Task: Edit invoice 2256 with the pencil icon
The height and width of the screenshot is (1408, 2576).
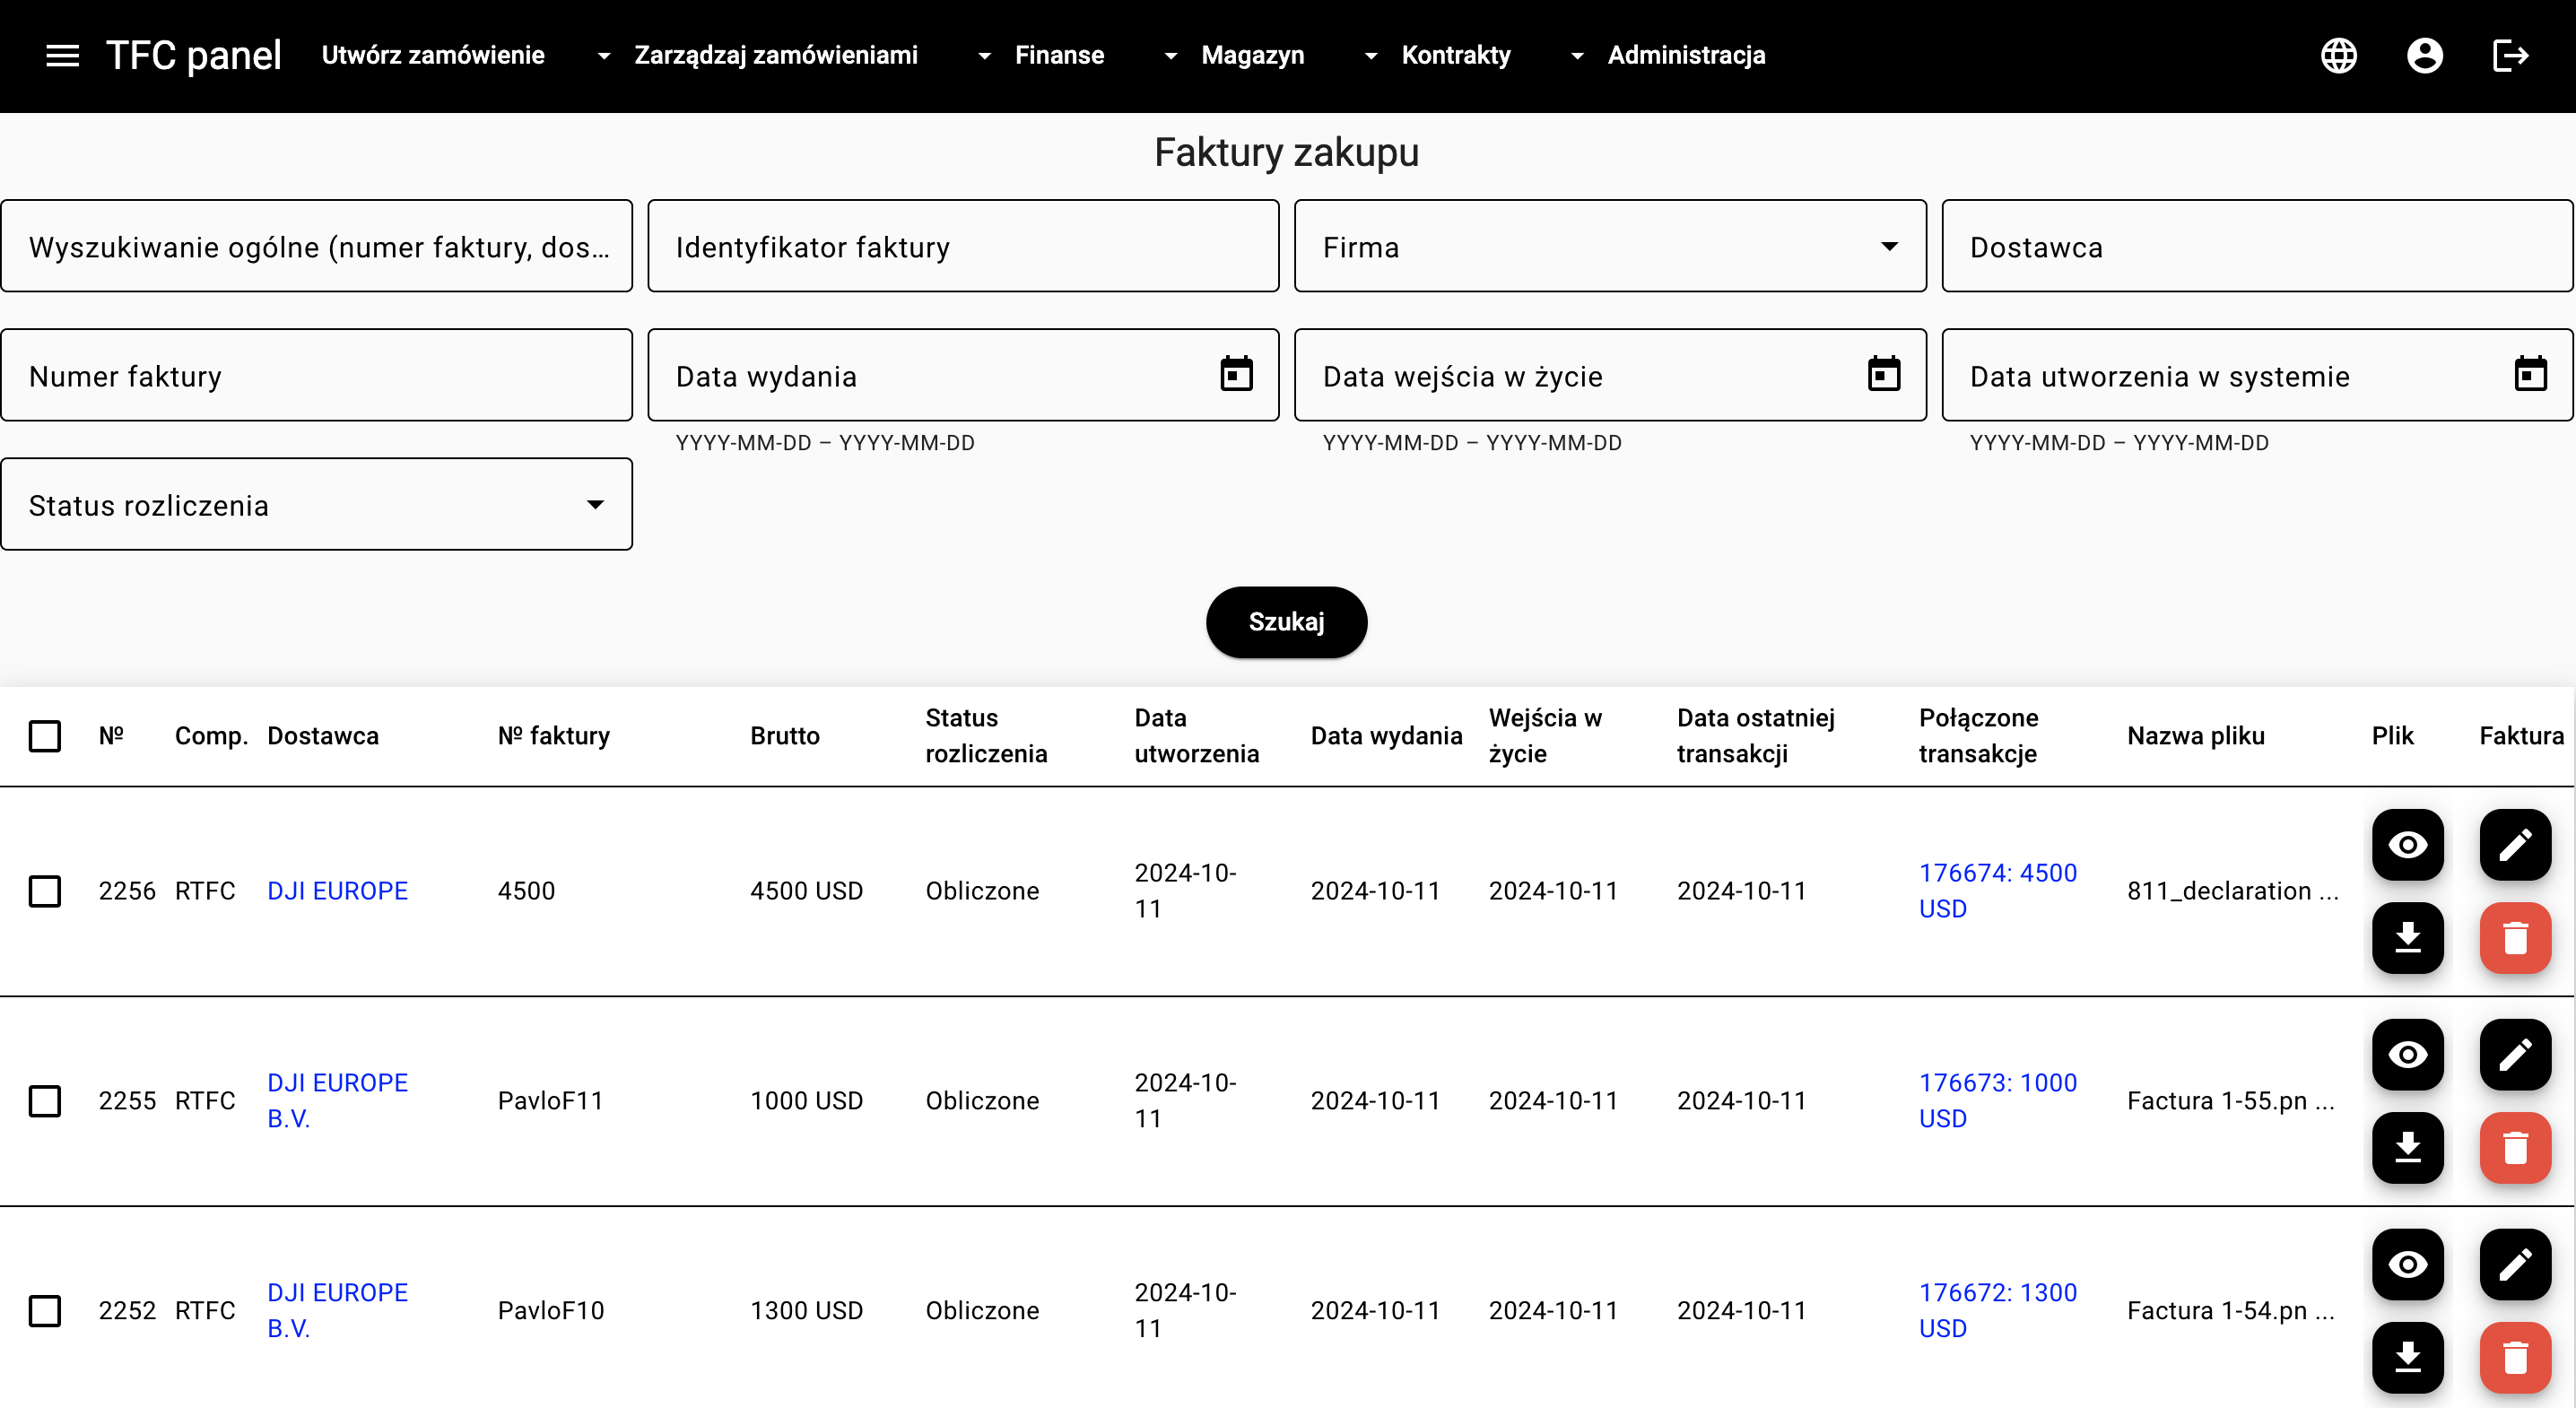Action: [x=2515, y=845]
